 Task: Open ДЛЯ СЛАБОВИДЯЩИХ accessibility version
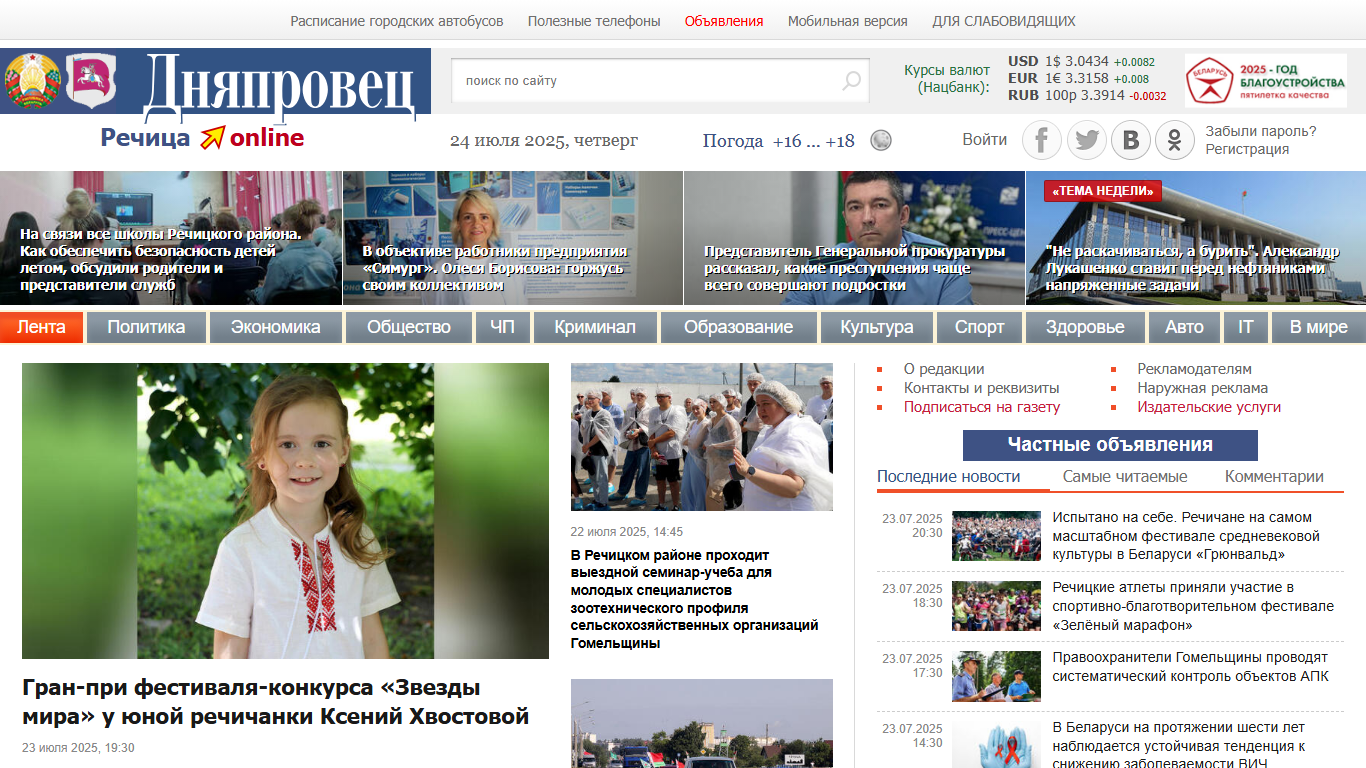point(1004,21)
